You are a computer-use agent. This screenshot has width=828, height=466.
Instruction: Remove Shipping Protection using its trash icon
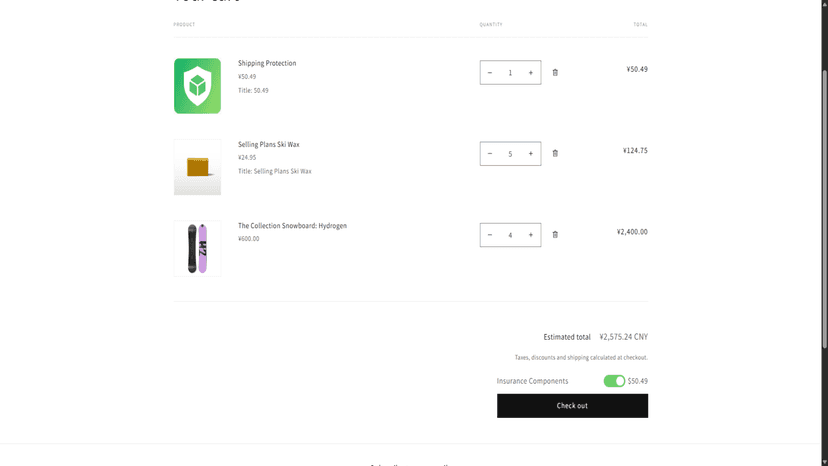(x=555, y=72)
